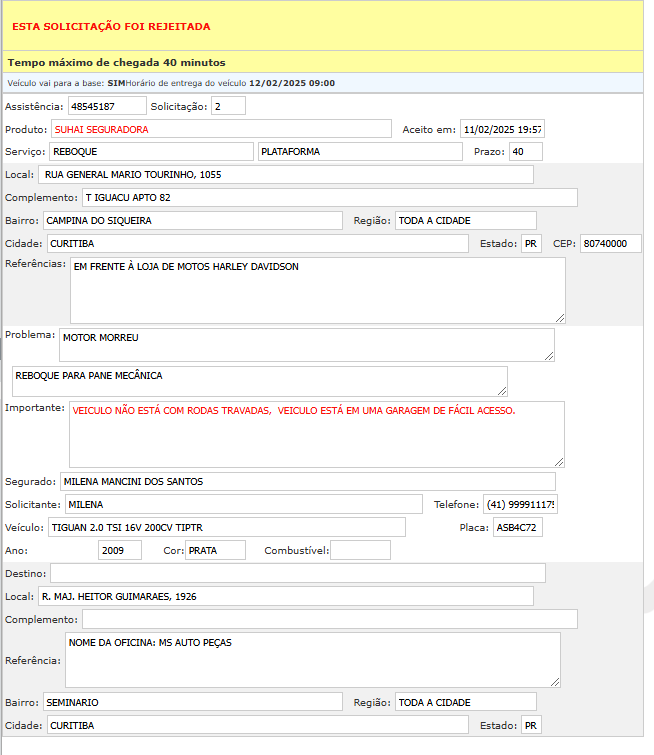Click the empty Destino field
The image size is (654, 755).
coord(297,573)
